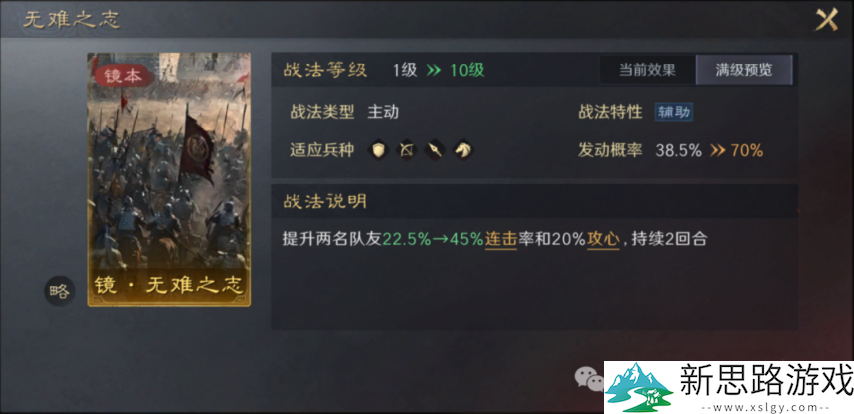The height and width of the screenshot is (414, 854).
Task: Open the underlined 连击 keyword link
Action: [501, 239]
